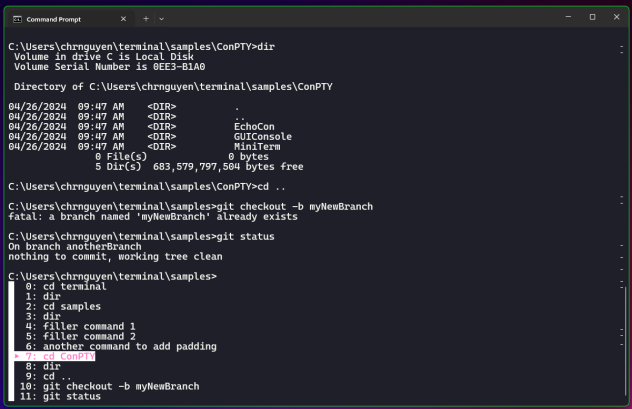The image size is (632, 409).
Task: Pick 'another command to add padding' suggestion
Action: tap(121, 346)
